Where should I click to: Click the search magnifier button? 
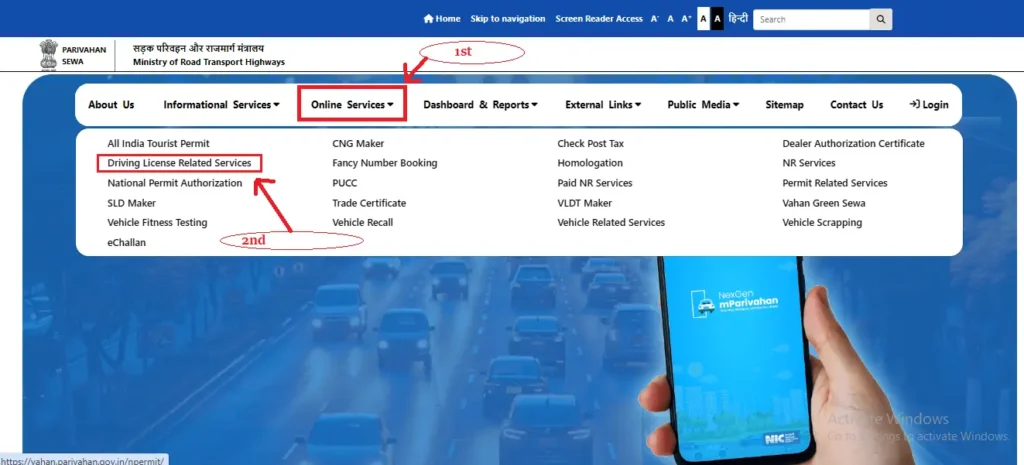click(880, 19)
